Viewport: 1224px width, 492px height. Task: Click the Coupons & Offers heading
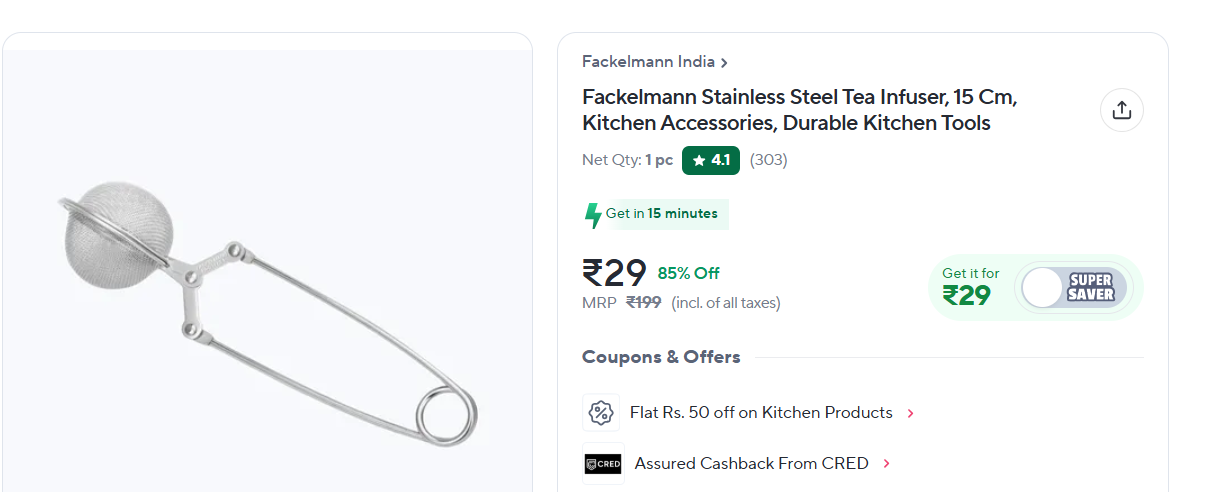(661, 357)
